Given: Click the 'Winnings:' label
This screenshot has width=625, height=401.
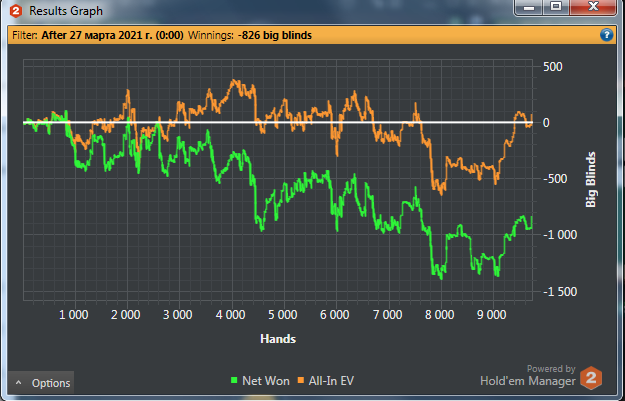Looking at the screenshot, I should tap(211, 35).
